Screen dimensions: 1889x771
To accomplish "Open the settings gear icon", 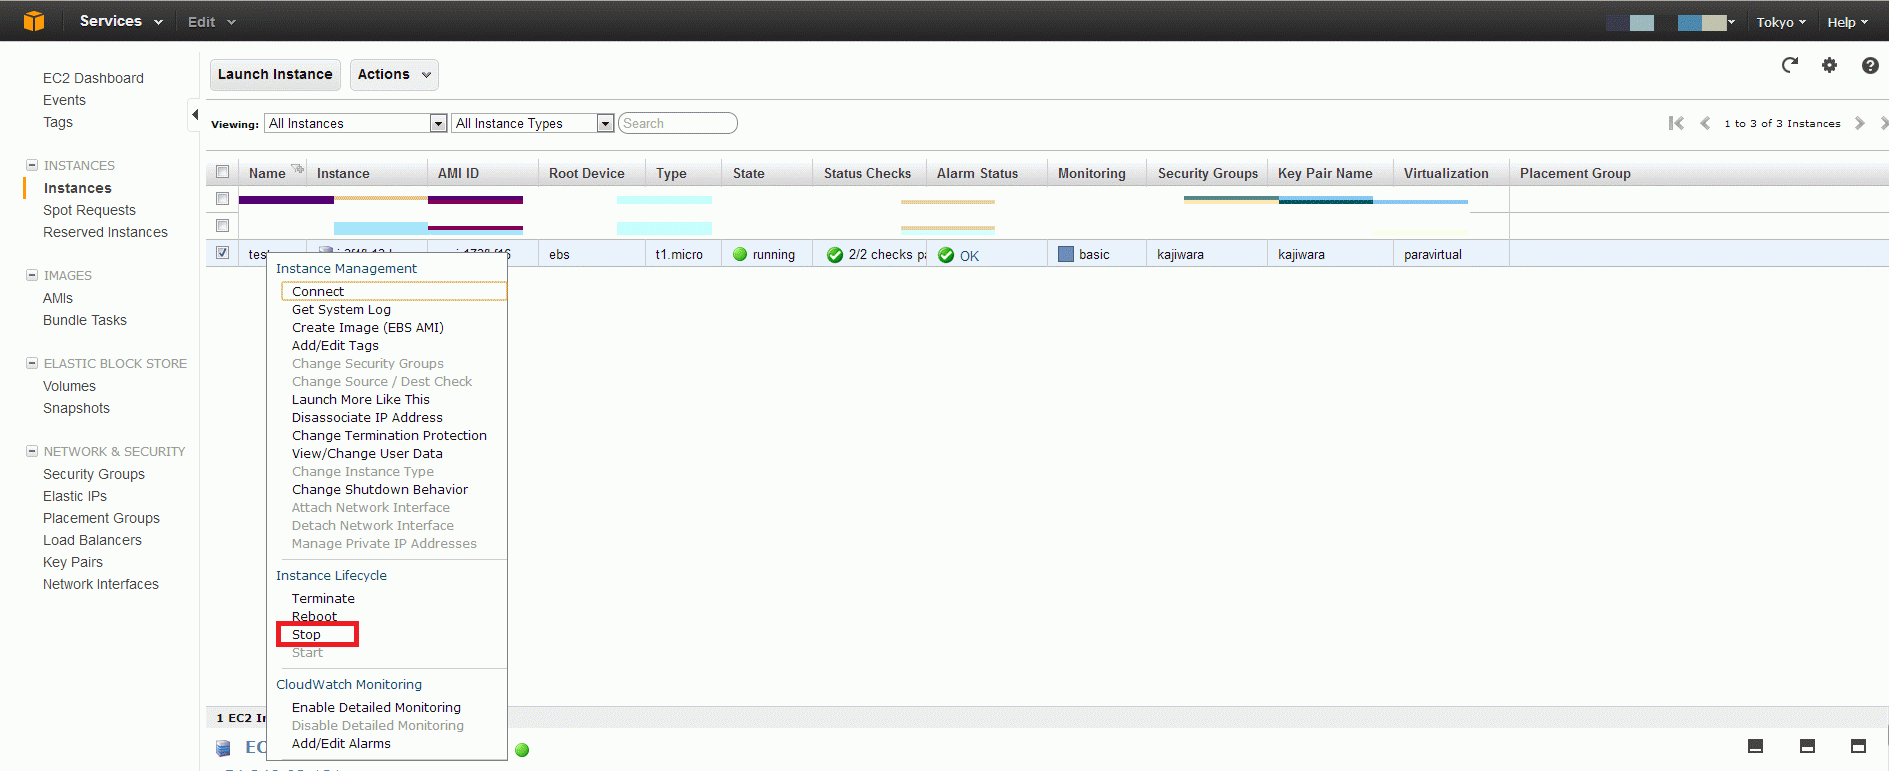I will pos(1829,65).
